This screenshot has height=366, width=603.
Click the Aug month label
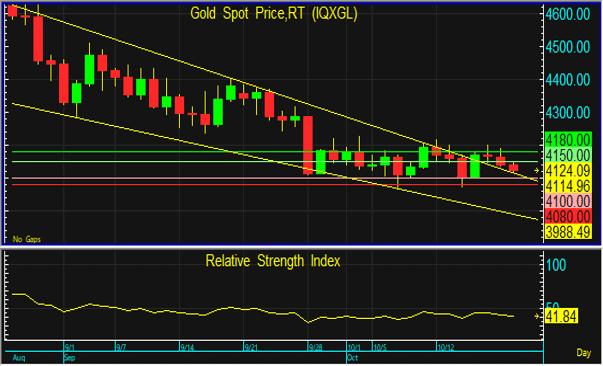click(19, 358)
